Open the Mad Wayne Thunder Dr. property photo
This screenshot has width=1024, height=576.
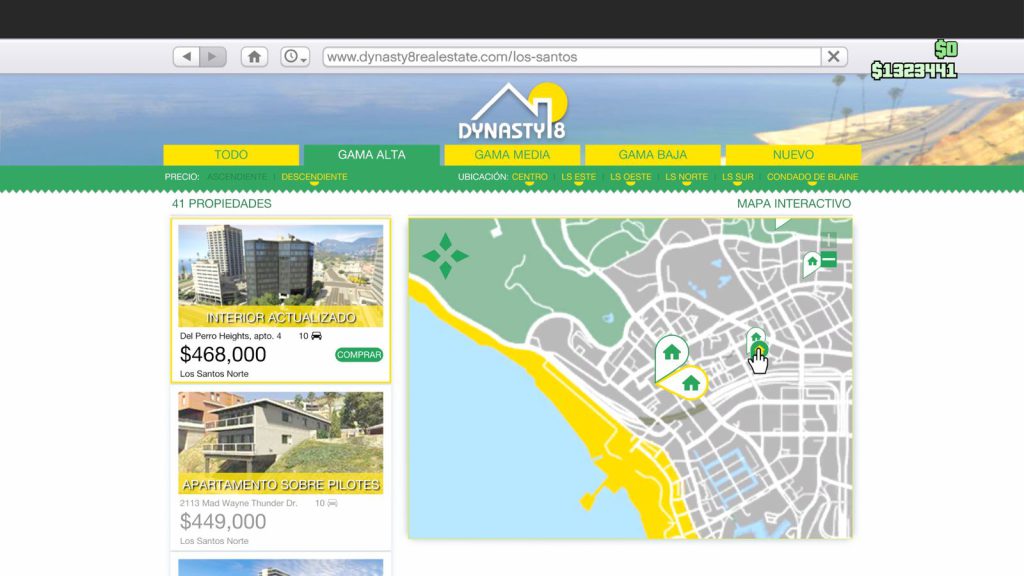tap(281, 443)
